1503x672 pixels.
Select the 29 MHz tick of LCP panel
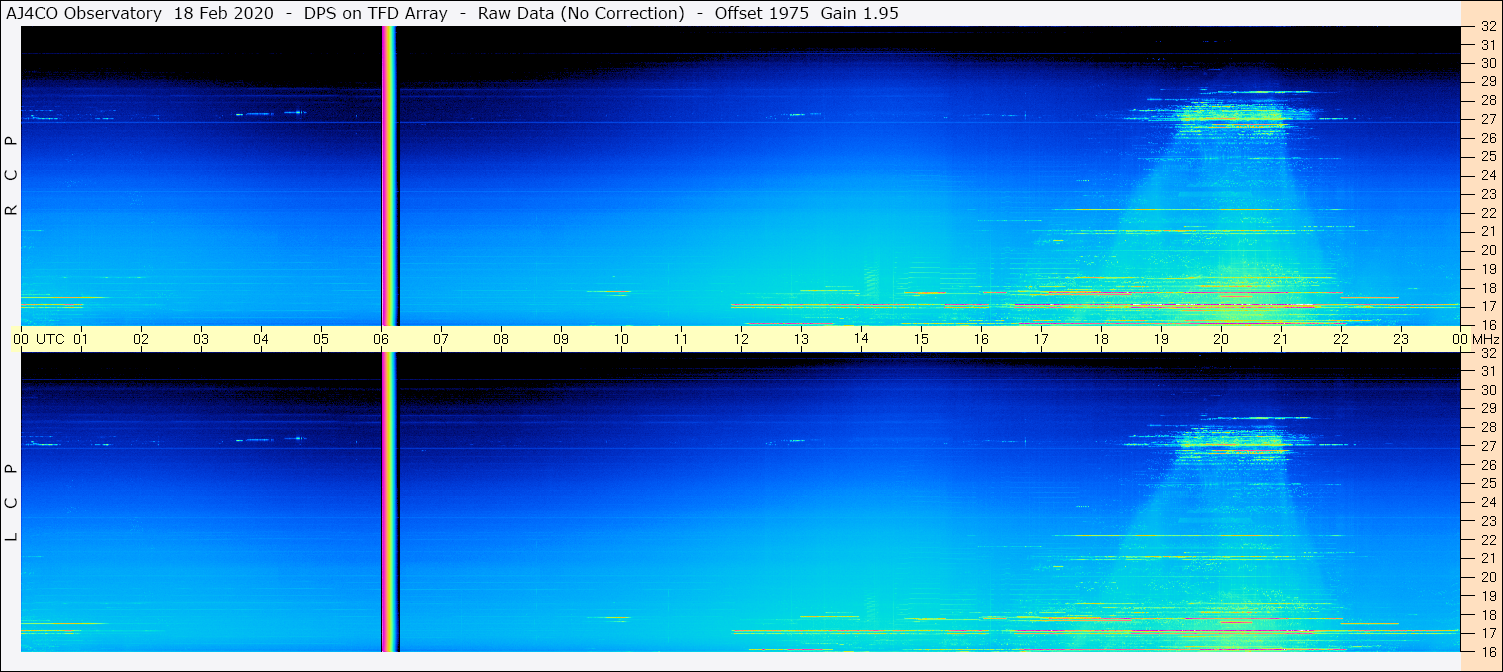1488,409
